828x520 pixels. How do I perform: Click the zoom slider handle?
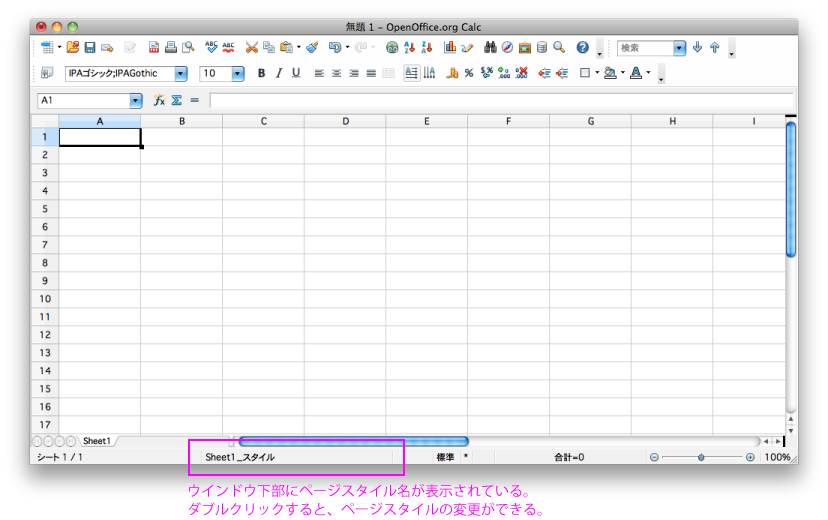(701, 457)
